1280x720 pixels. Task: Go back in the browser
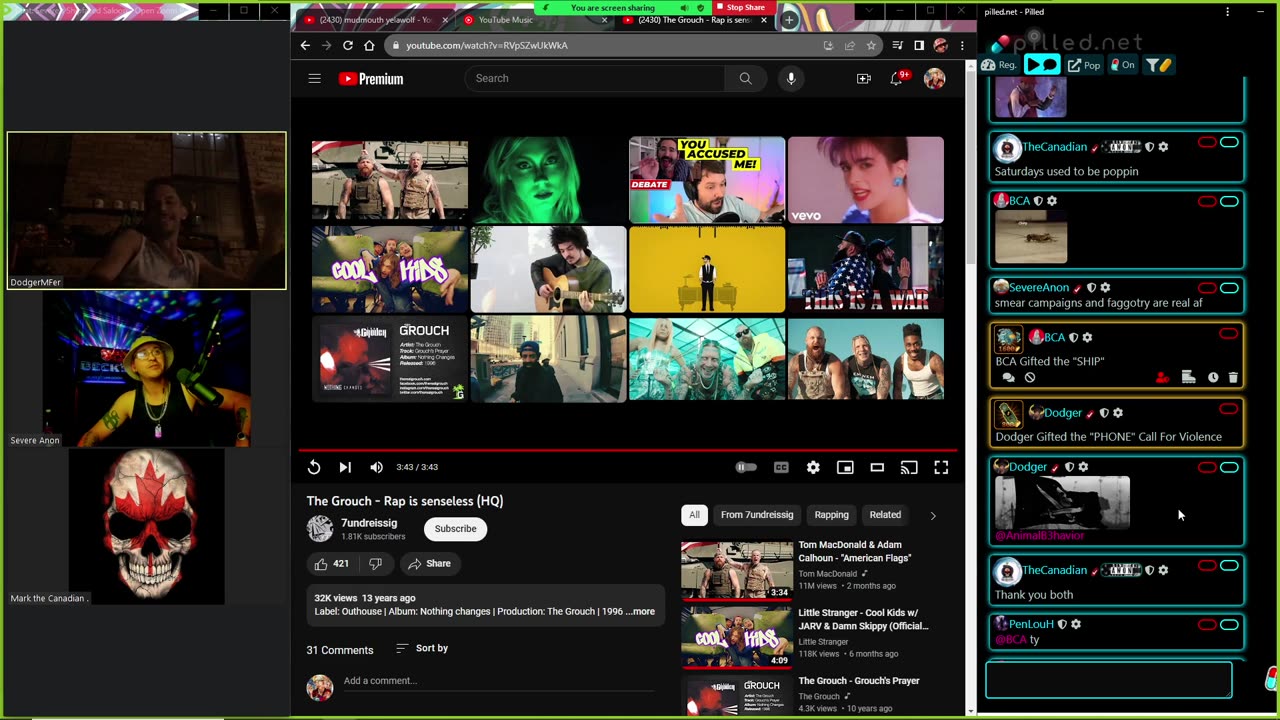[305, 45]
